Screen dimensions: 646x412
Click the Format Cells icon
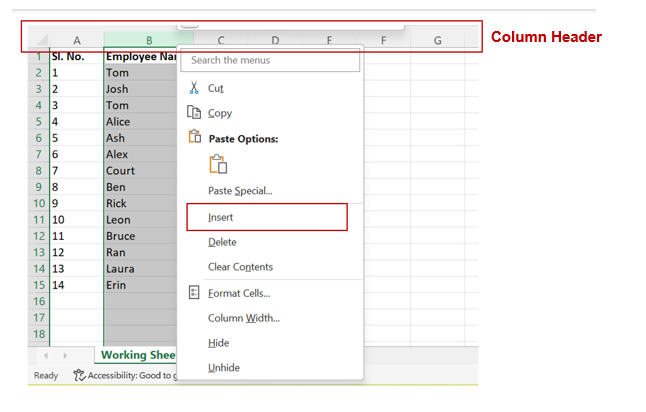point(194,293)
